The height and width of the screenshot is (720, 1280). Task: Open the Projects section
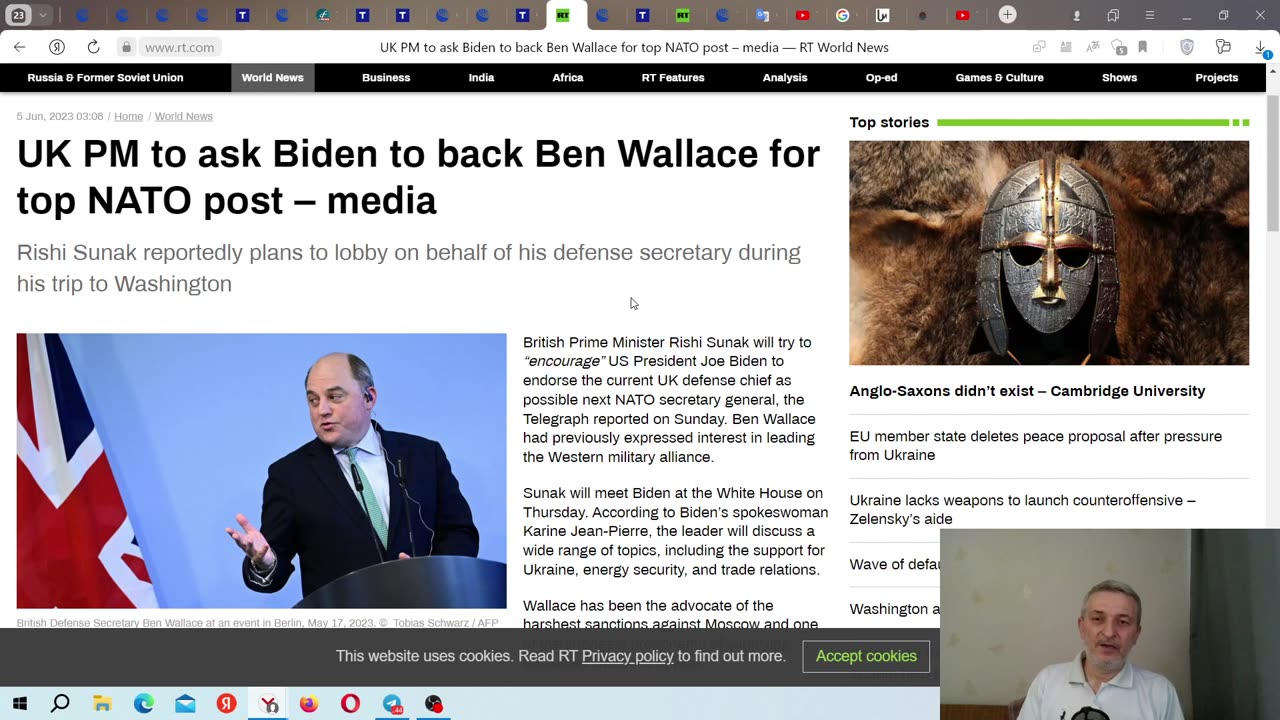click(1216, 77)
